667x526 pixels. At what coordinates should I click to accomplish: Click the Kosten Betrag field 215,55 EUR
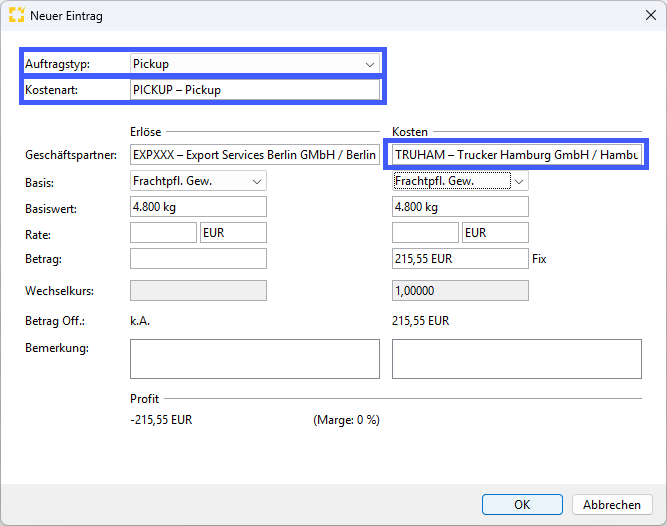(x=460, y=259)
